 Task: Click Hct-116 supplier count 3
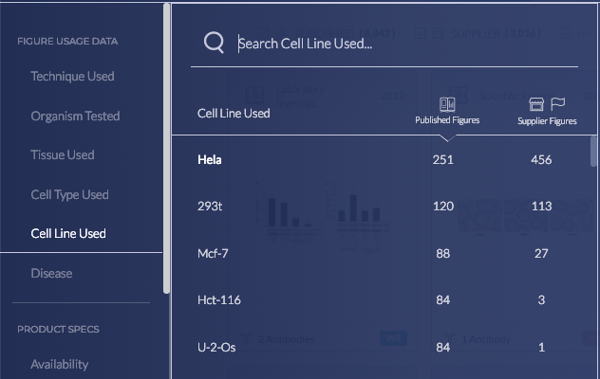541,300
